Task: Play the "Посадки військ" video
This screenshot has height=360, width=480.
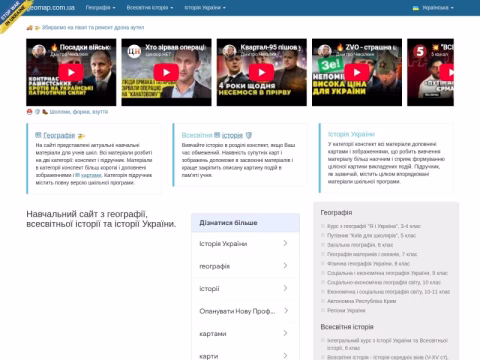Action: [71, 72]
